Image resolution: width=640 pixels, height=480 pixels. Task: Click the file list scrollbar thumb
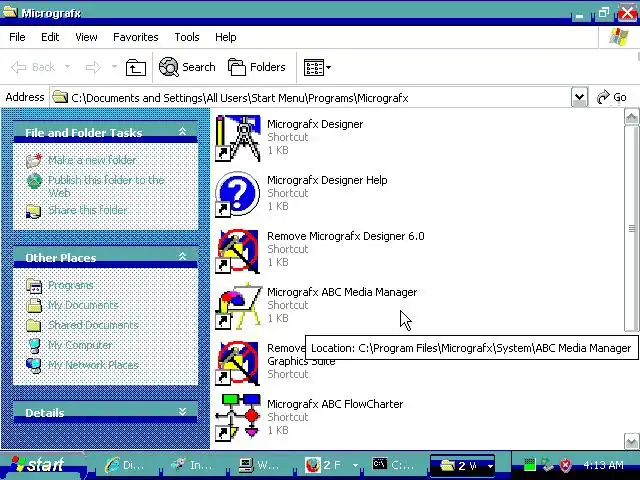point(631,229)
